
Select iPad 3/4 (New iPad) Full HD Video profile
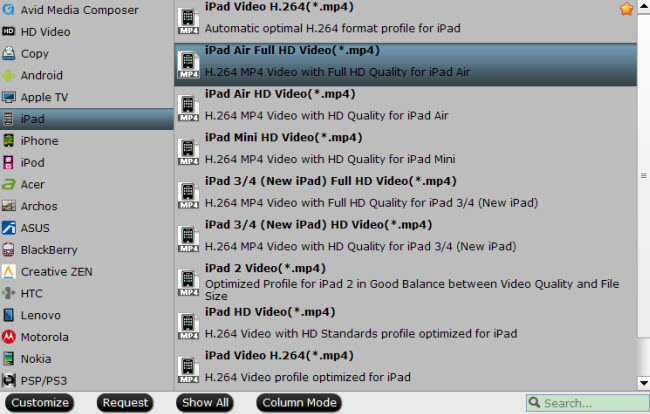(x=405, y=195)
